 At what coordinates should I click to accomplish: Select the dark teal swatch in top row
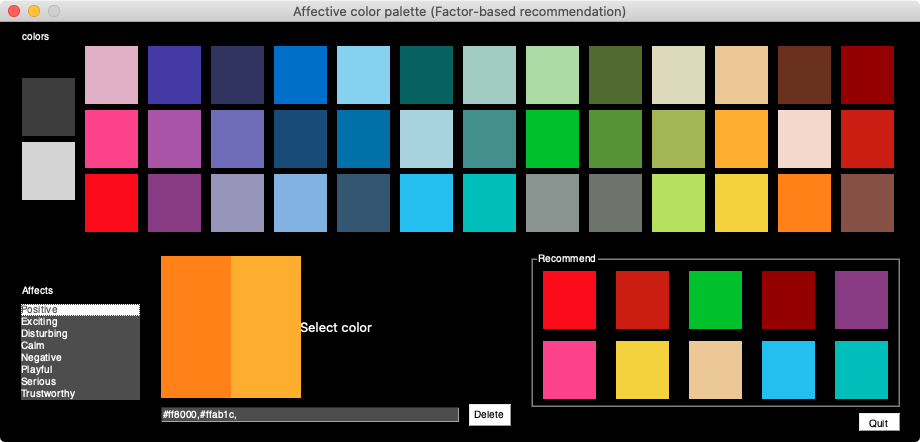coord(426,75)
